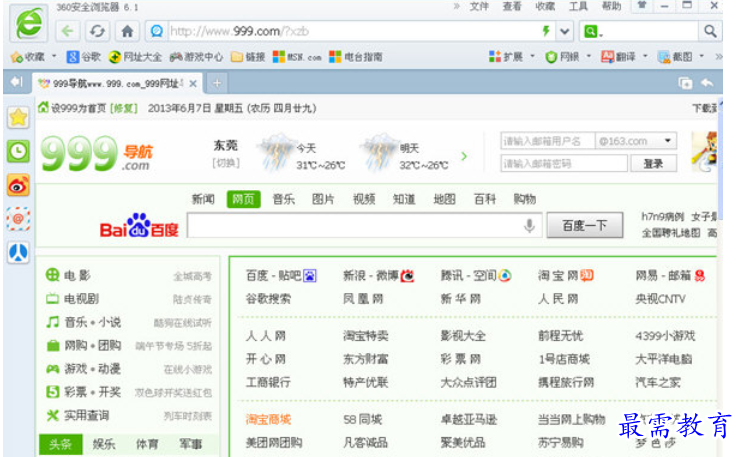The image size is (740, 457).
Task: Open the 文件 menu
Action: (479, 6)
